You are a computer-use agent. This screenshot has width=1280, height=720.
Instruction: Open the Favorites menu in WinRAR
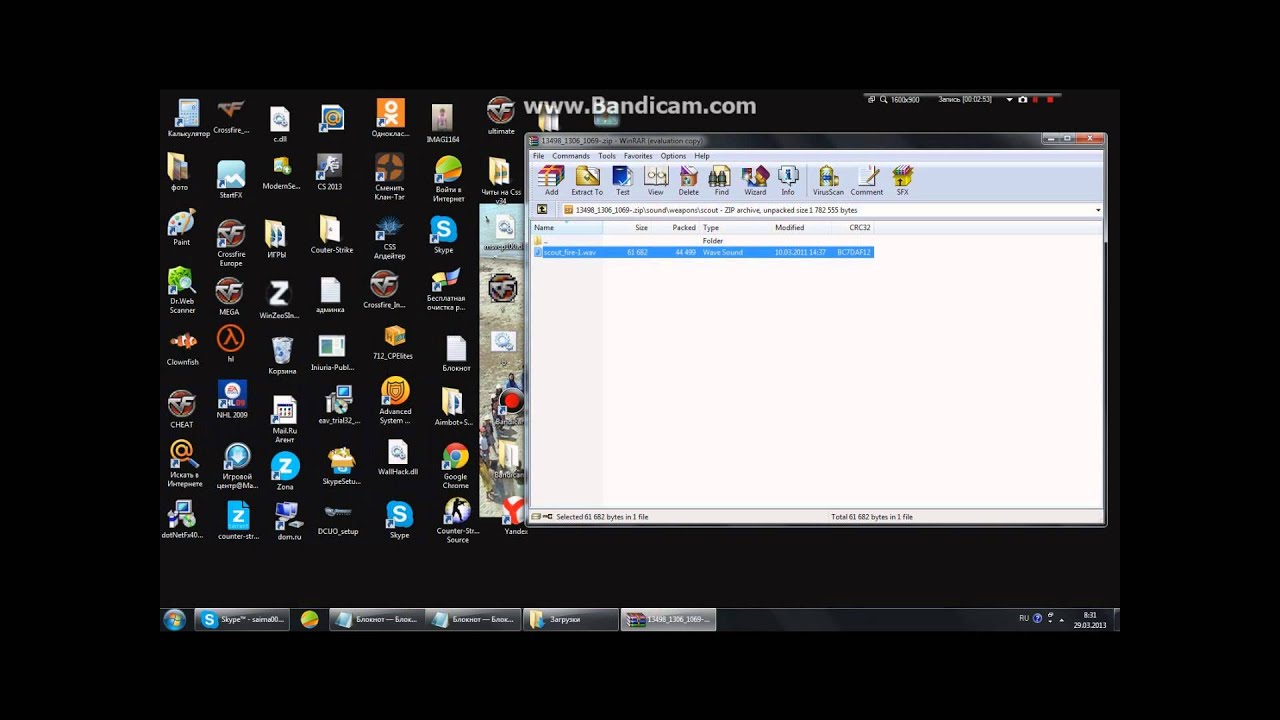pyautogui.click(x=638, y=156)
